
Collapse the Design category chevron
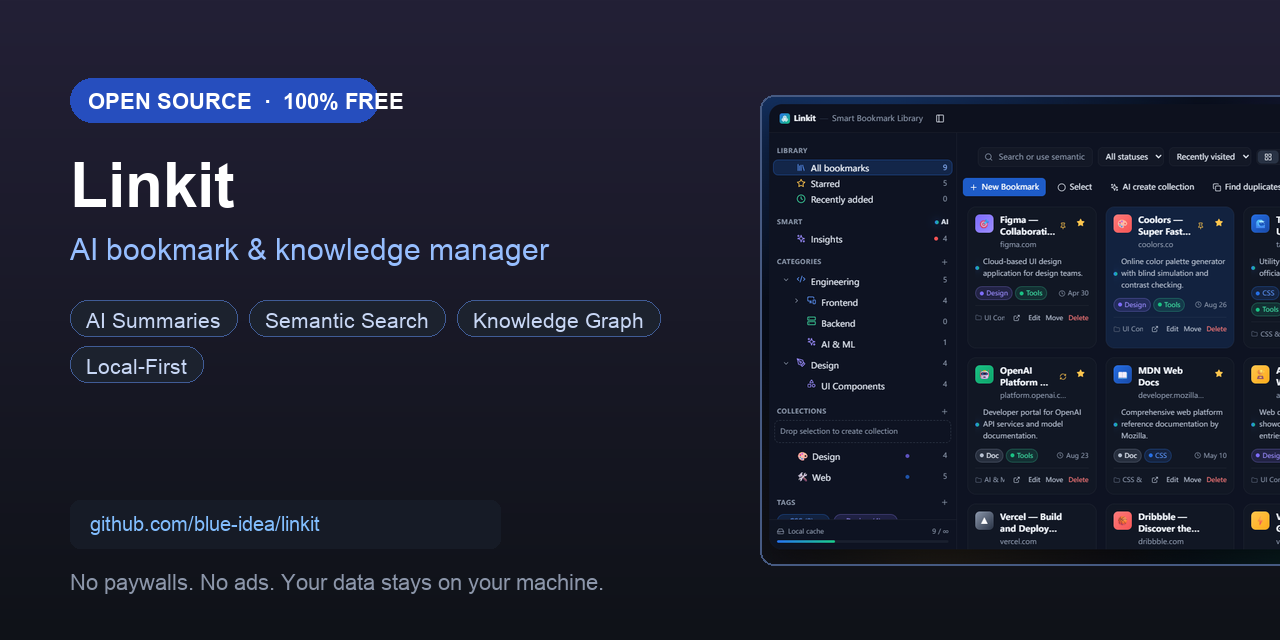pos(786,365)
